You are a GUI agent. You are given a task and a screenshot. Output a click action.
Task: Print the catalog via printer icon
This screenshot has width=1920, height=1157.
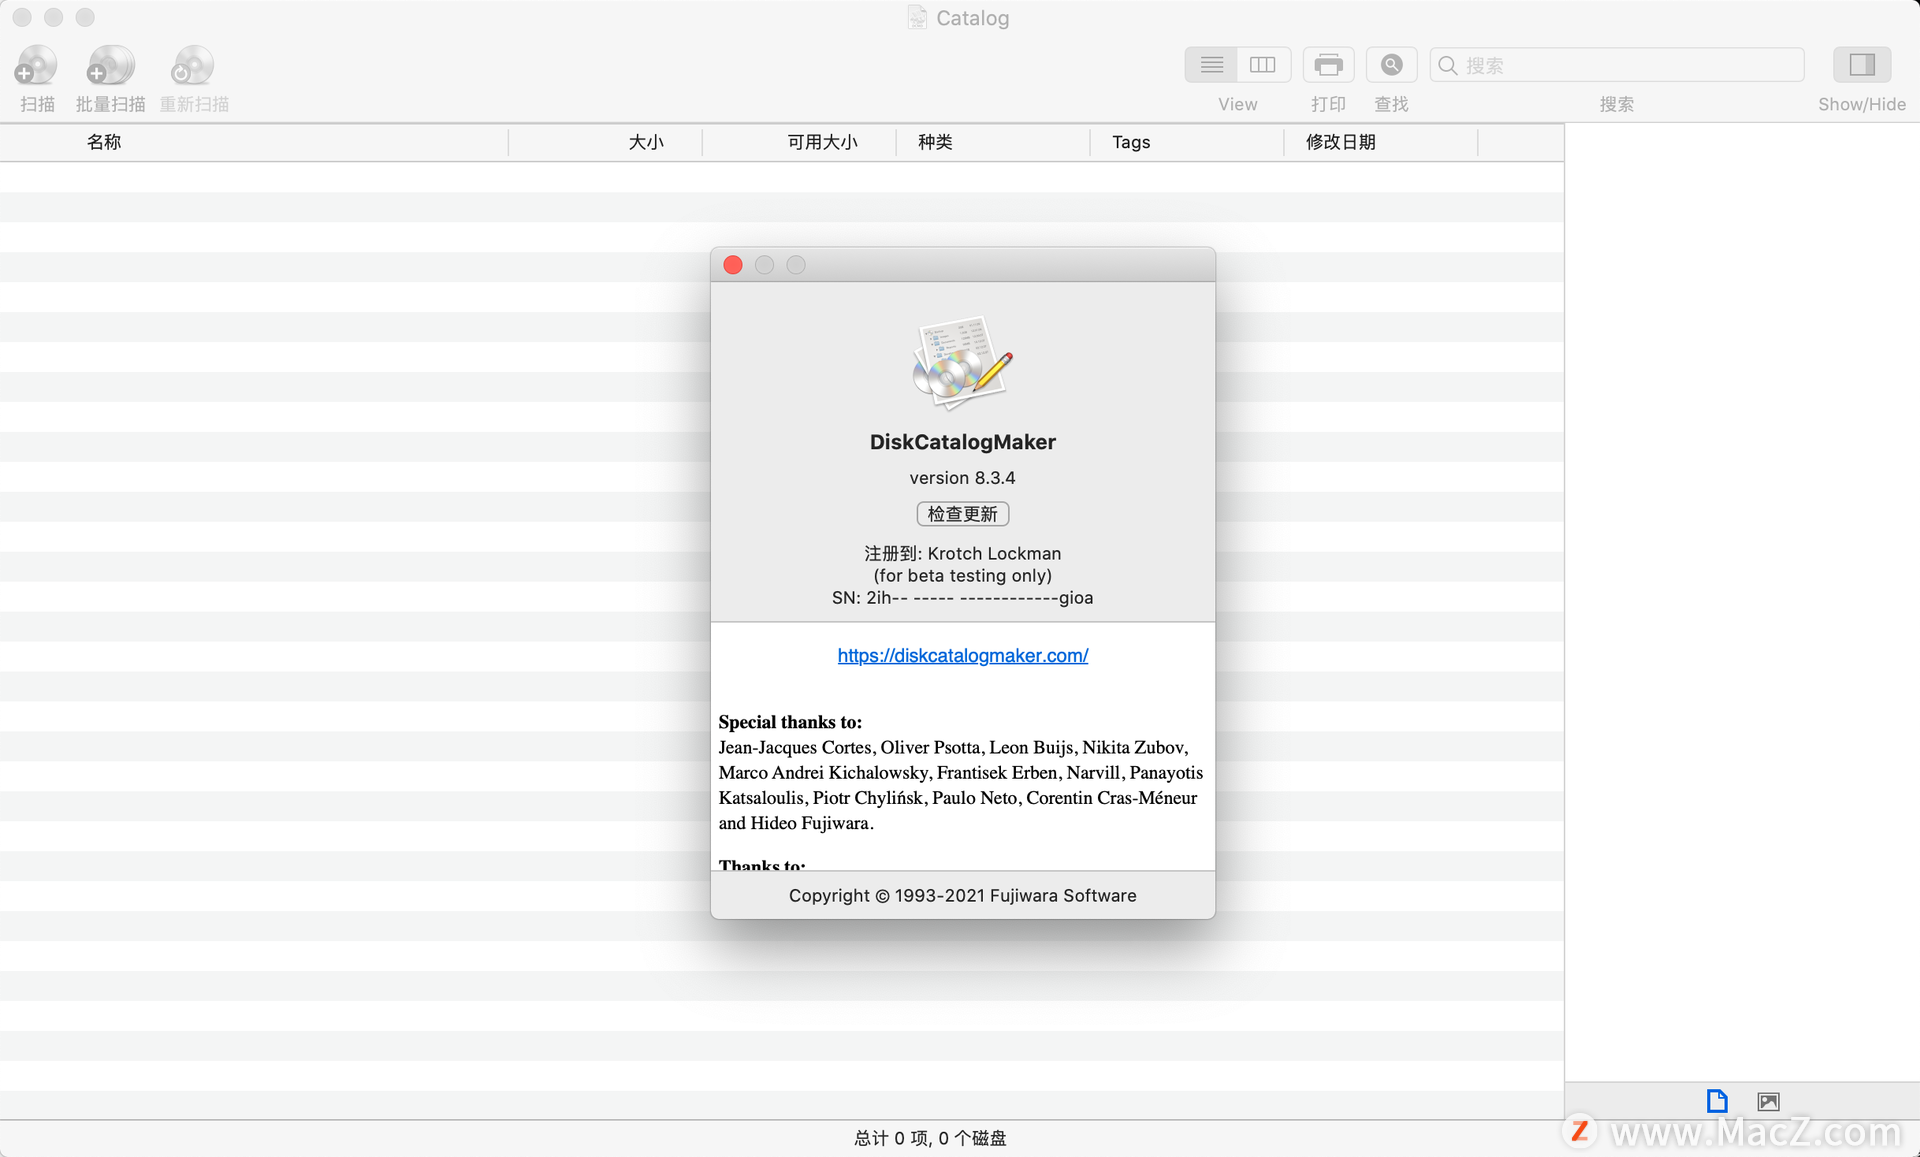pos(1328,65)
